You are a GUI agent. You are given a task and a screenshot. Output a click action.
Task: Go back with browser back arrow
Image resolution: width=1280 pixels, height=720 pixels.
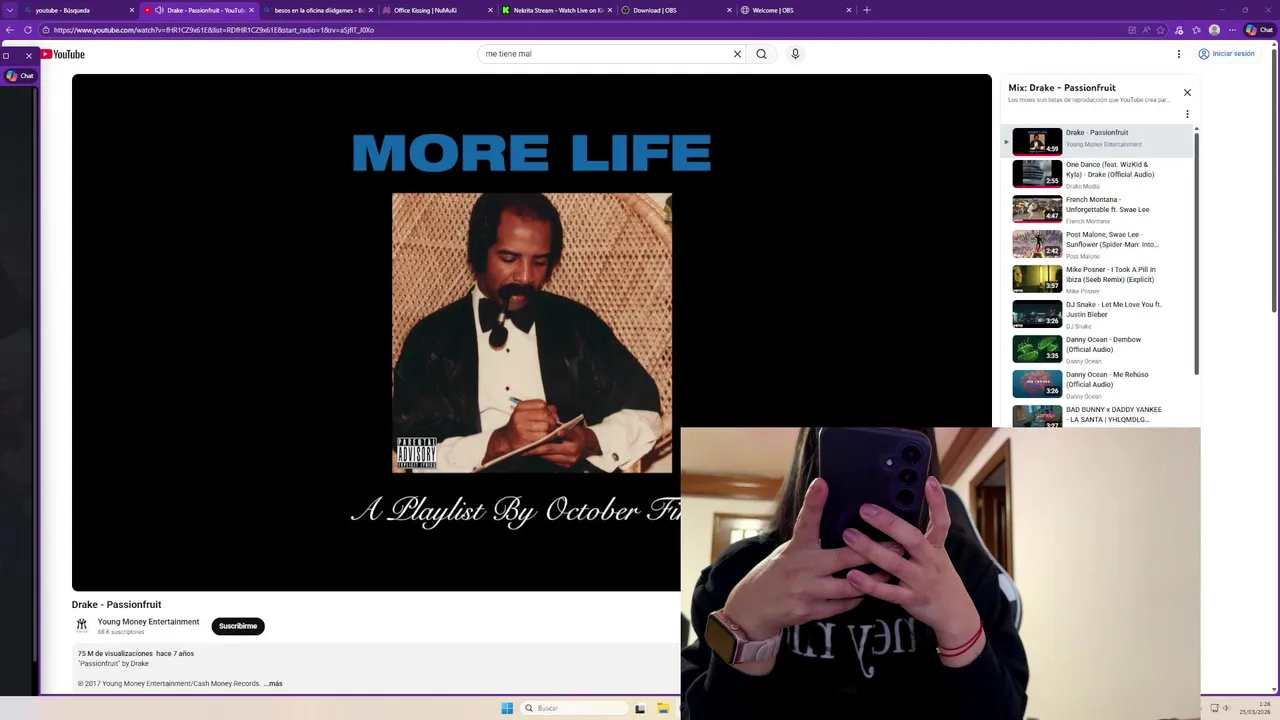10,30
